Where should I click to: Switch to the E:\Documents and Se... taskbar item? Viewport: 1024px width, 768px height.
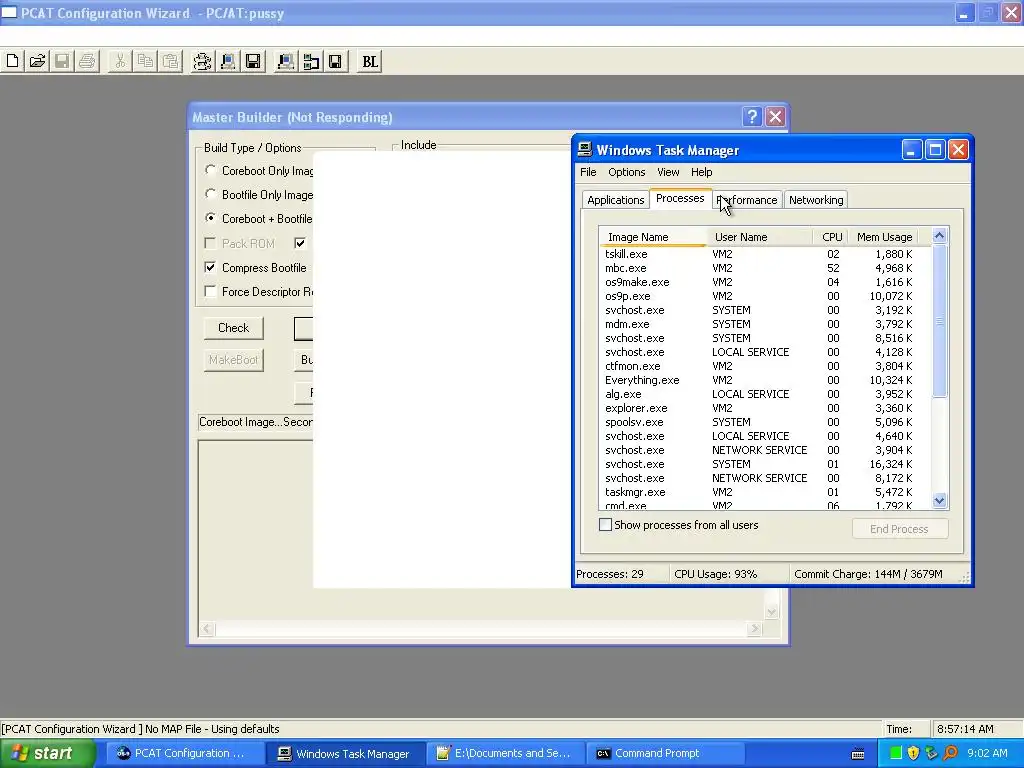click(505, 754)
